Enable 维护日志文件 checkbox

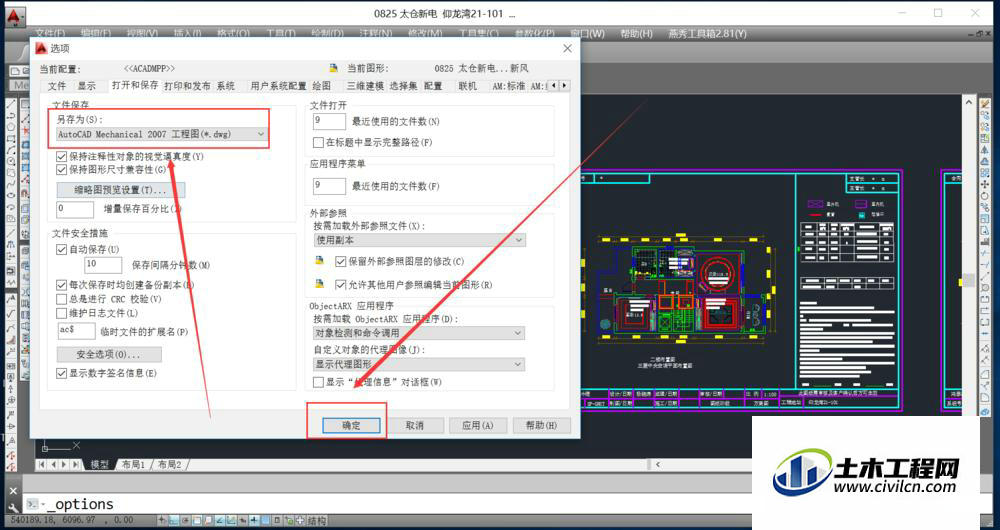coord(61,313)
